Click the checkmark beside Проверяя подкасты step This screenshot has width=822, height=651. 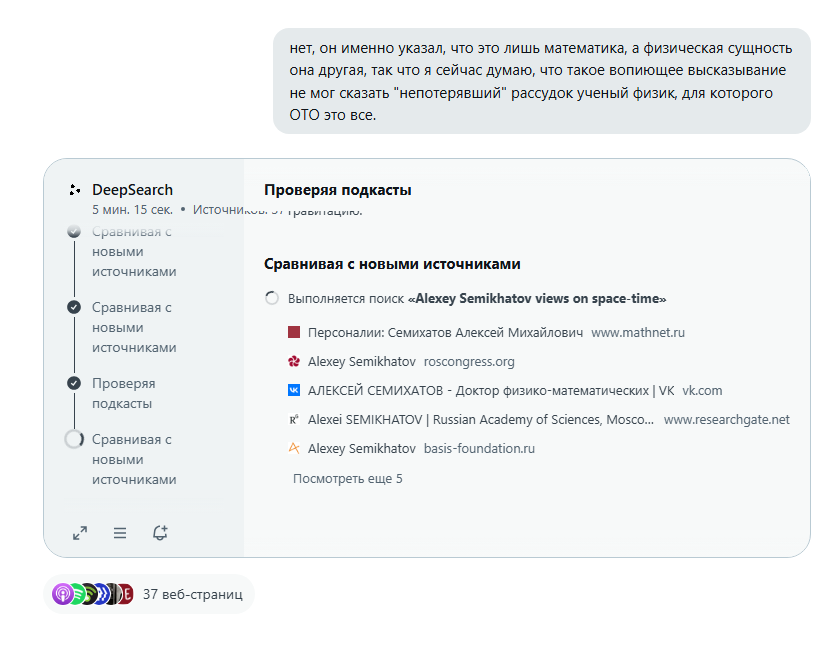pyautogui.click(x=74, y=383)
